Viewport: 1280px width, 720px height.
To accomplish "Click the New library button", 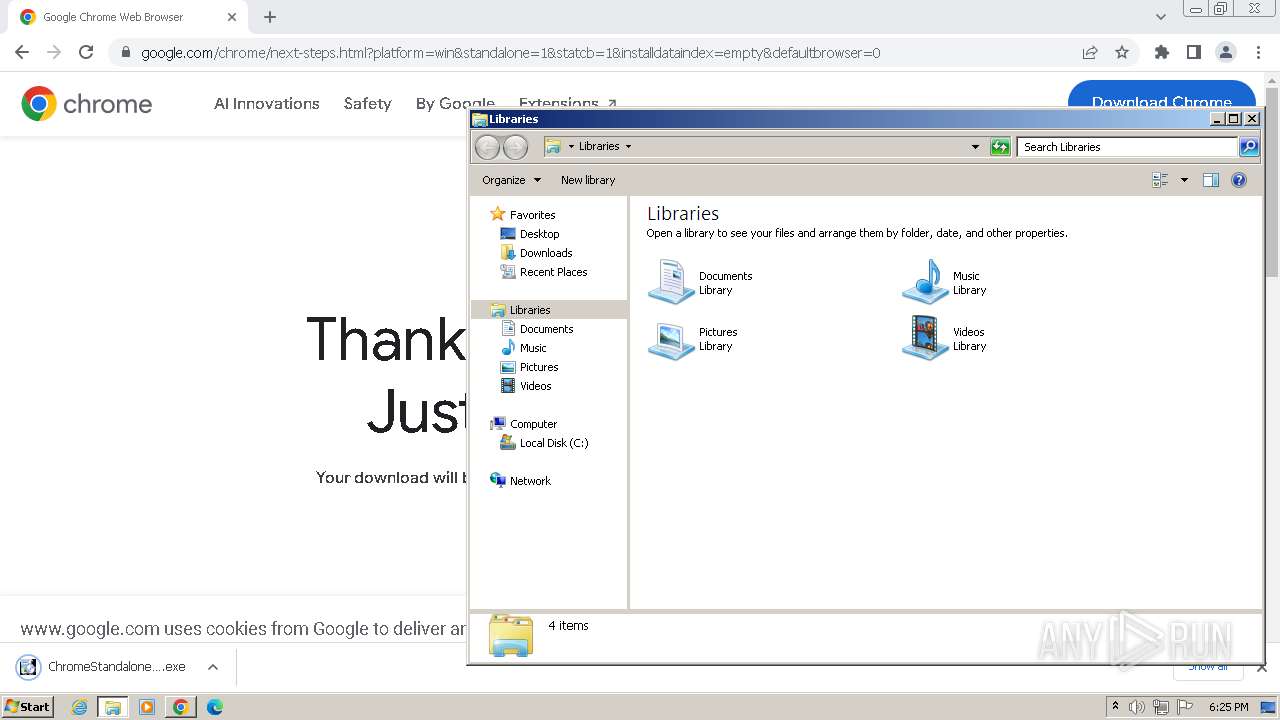I will [588, 180].
